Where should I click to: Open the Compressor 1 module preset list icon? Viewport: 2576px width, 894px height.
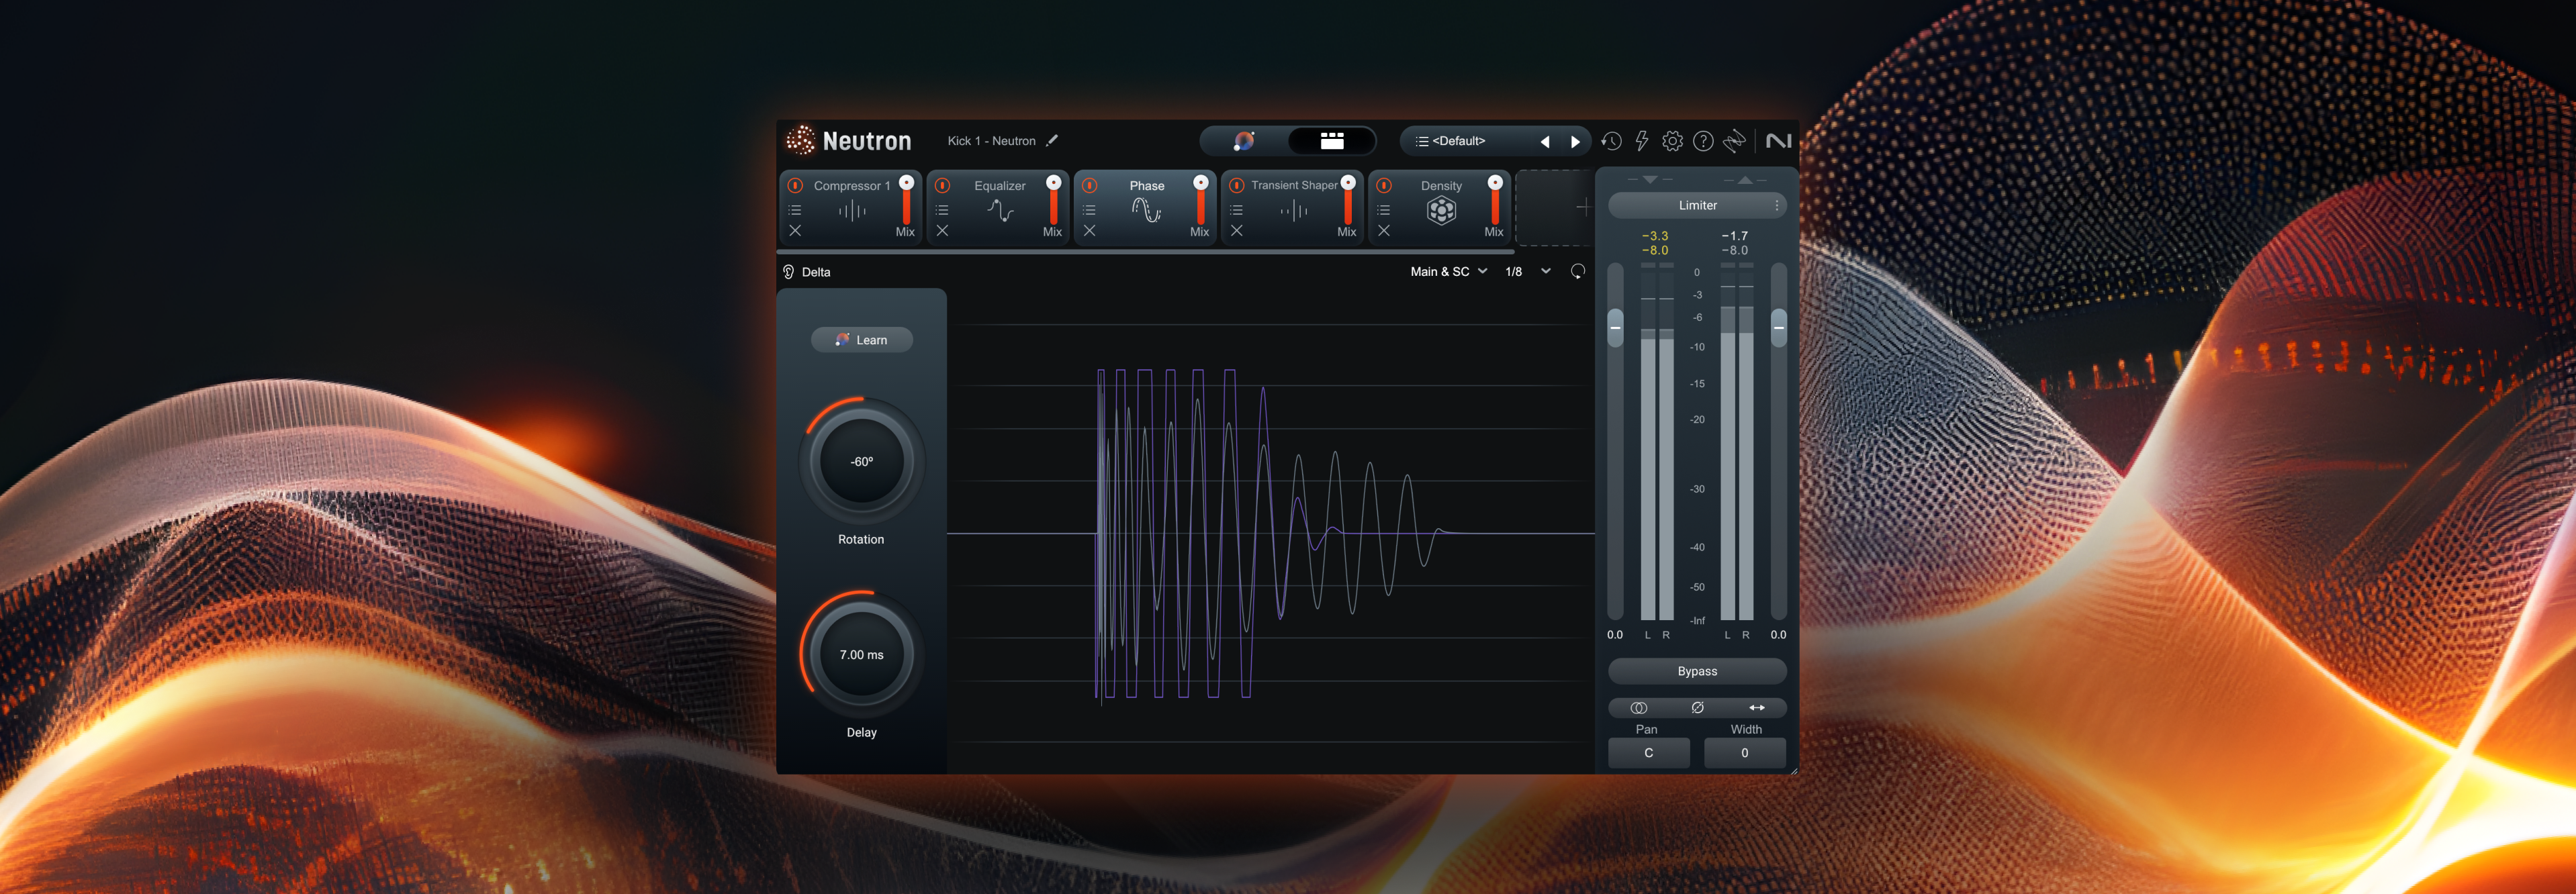(795, 210)
